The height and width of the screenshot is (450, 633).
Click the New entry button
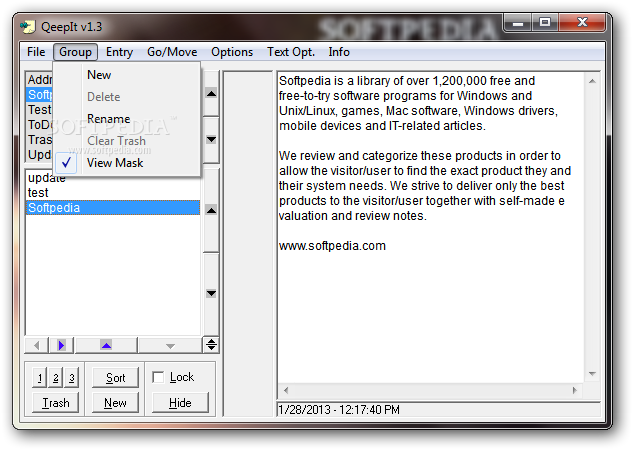pyautogui.click(x=115, y=403)
